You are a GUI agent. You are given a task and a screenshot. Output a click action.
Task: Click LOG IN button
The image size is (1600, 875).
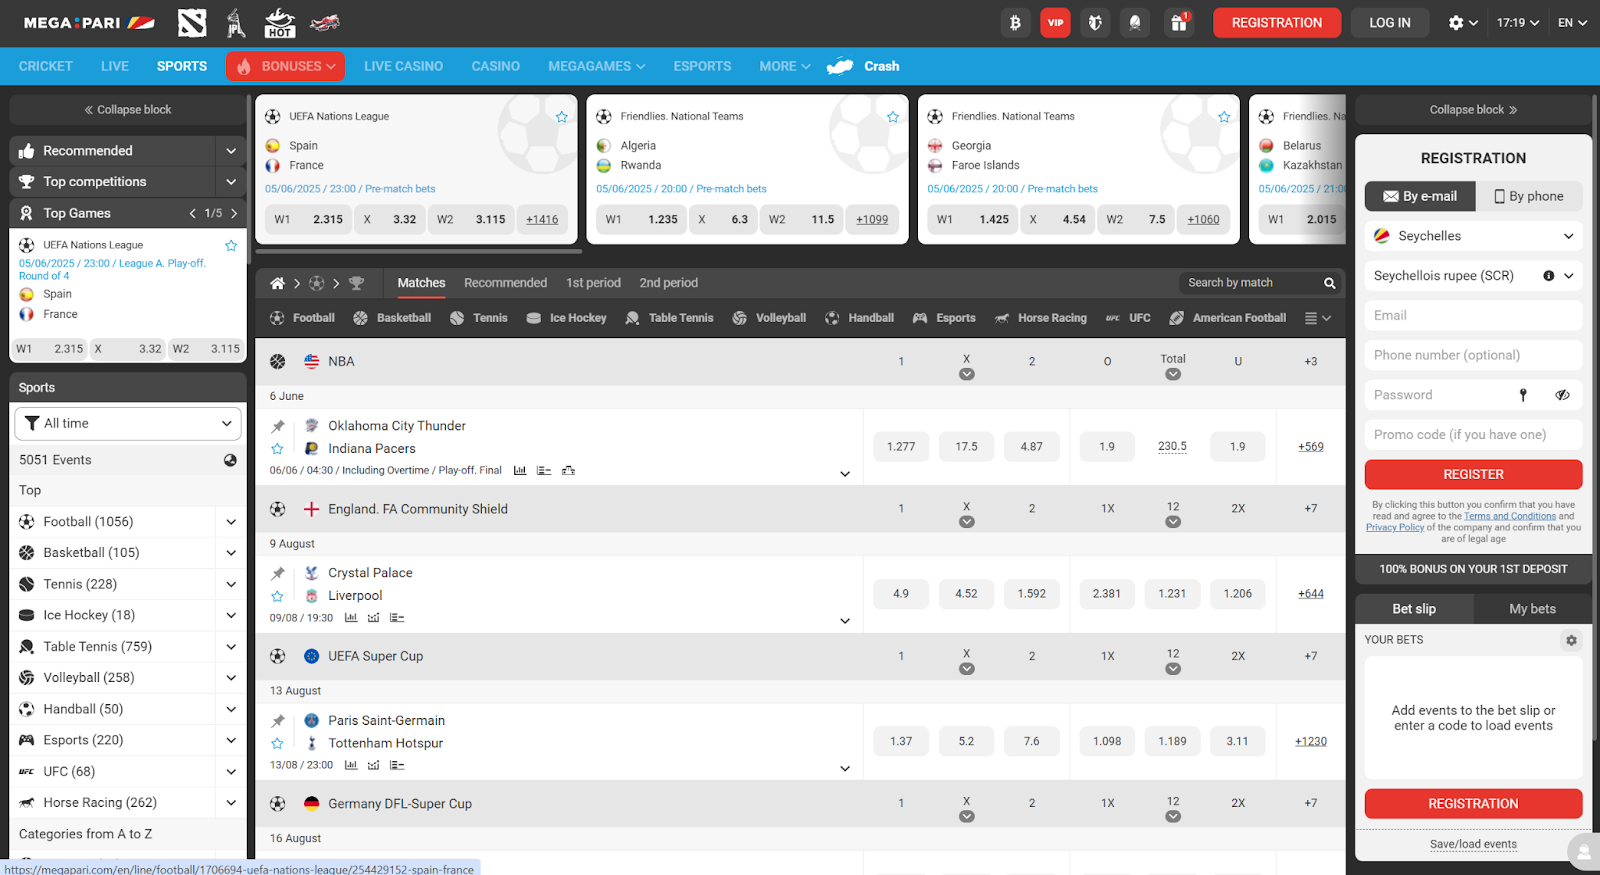click(x=1390, y=22)
